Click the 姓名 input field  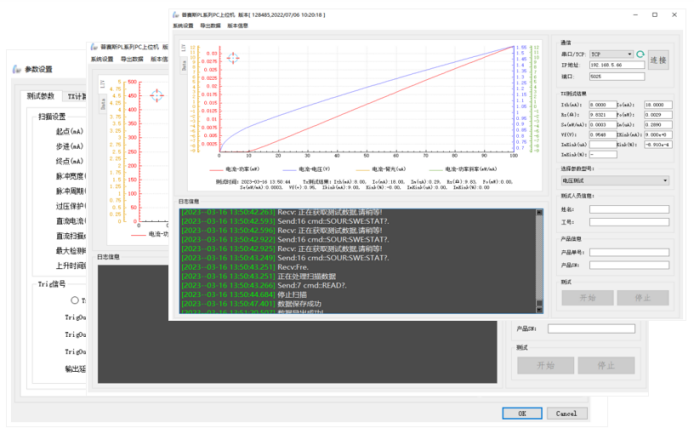click(x=630, y=210)
